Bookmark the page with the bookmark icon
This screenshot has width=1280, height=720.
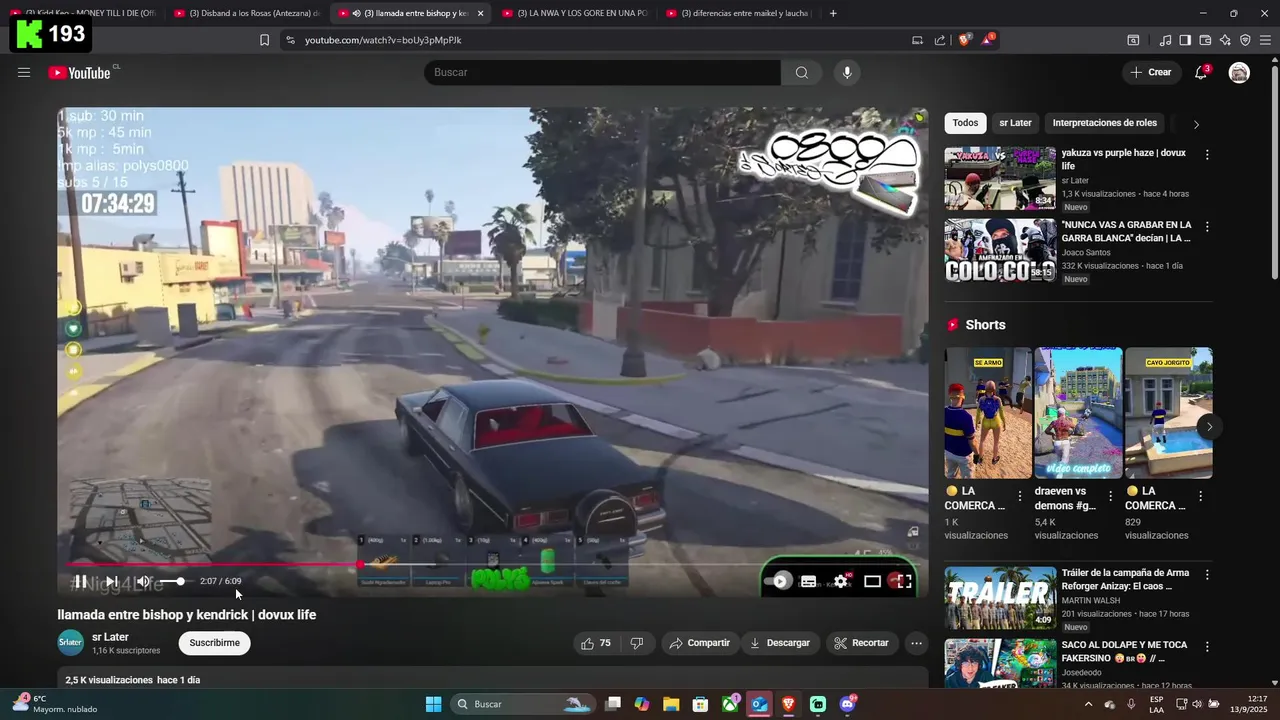[264, 40]
